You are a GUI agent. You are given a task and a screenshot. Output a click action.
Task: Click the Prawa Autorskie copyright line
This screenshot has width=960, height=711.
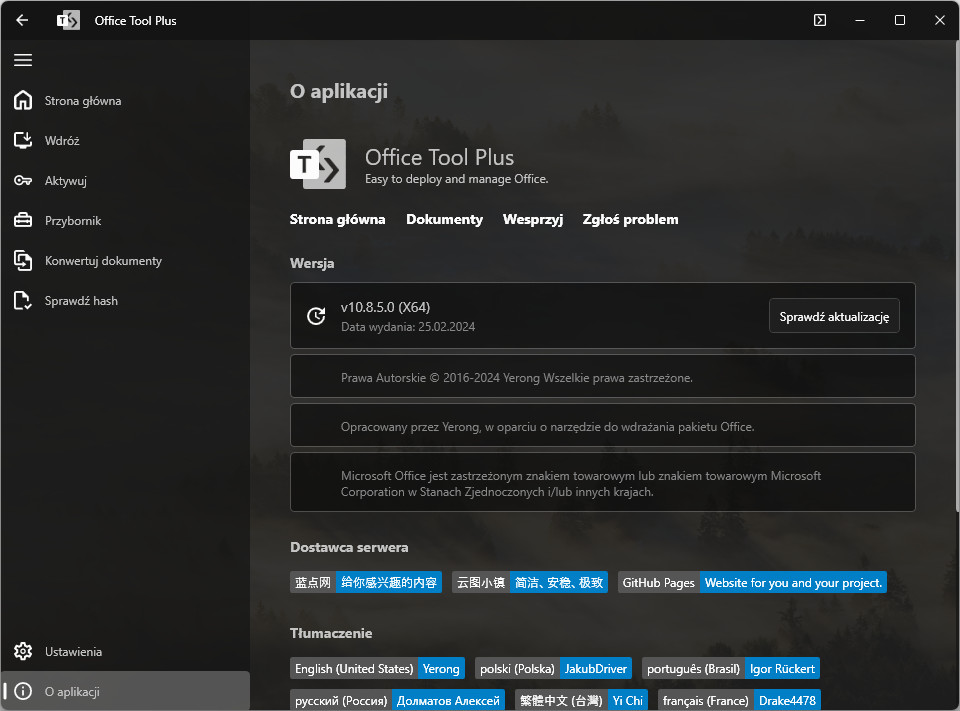tap(516, 378)
